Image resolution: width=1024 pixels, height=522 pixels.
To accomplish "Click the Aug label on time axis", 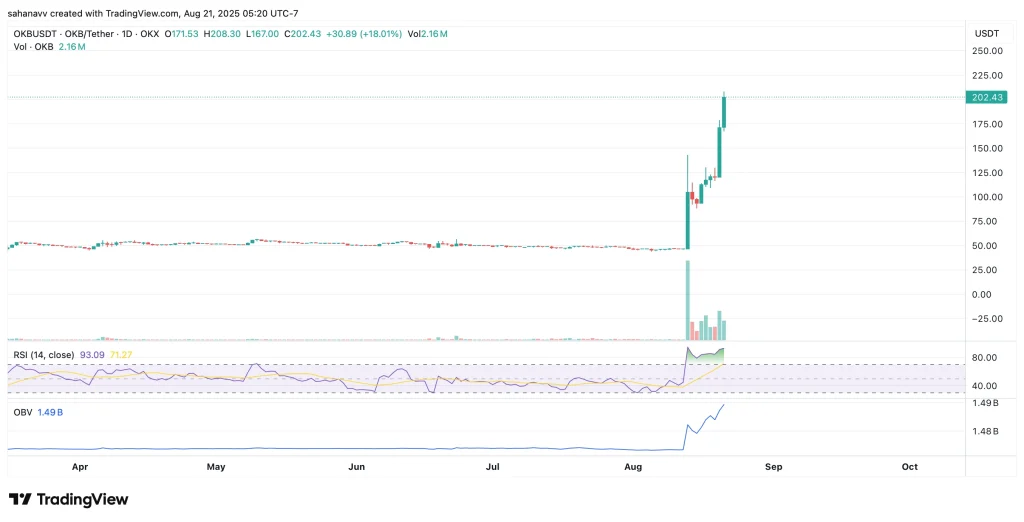I will [x=633, y=467].
